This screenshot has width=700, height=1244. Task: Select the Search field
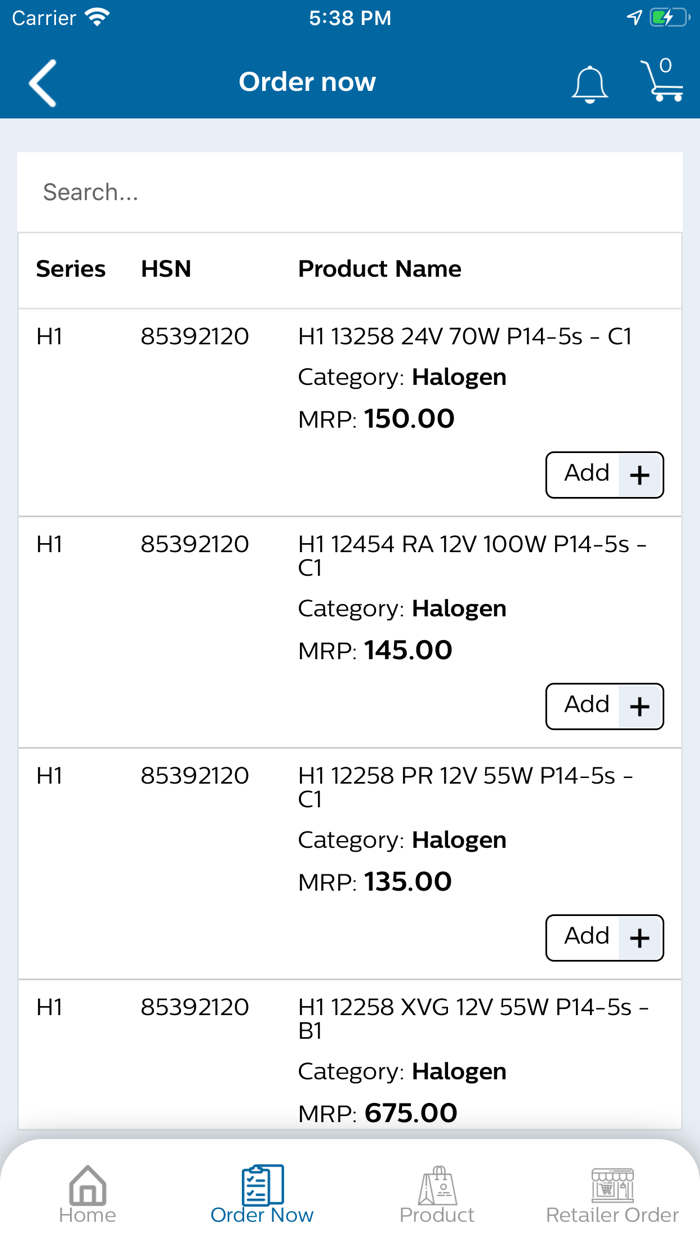click(x=350, y=192)
